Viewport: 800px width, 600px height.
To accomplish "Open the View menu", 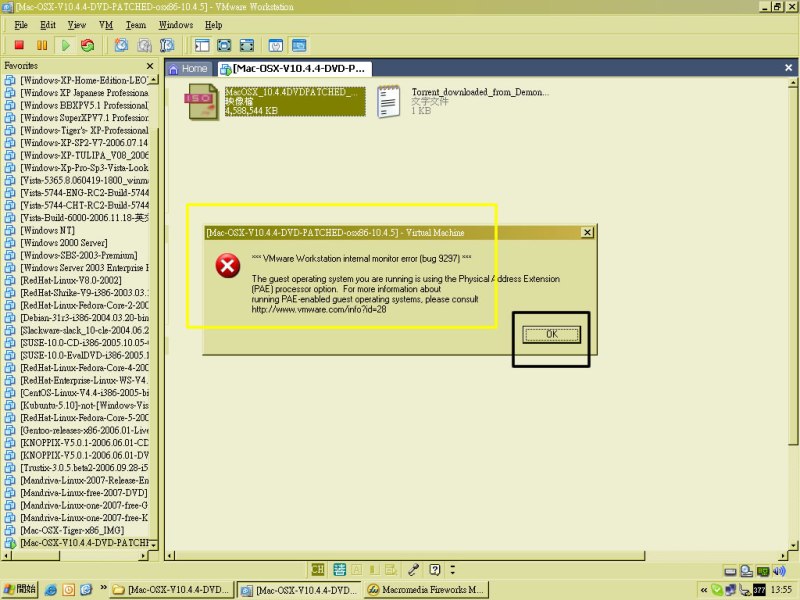I will (x=77, y=25).
